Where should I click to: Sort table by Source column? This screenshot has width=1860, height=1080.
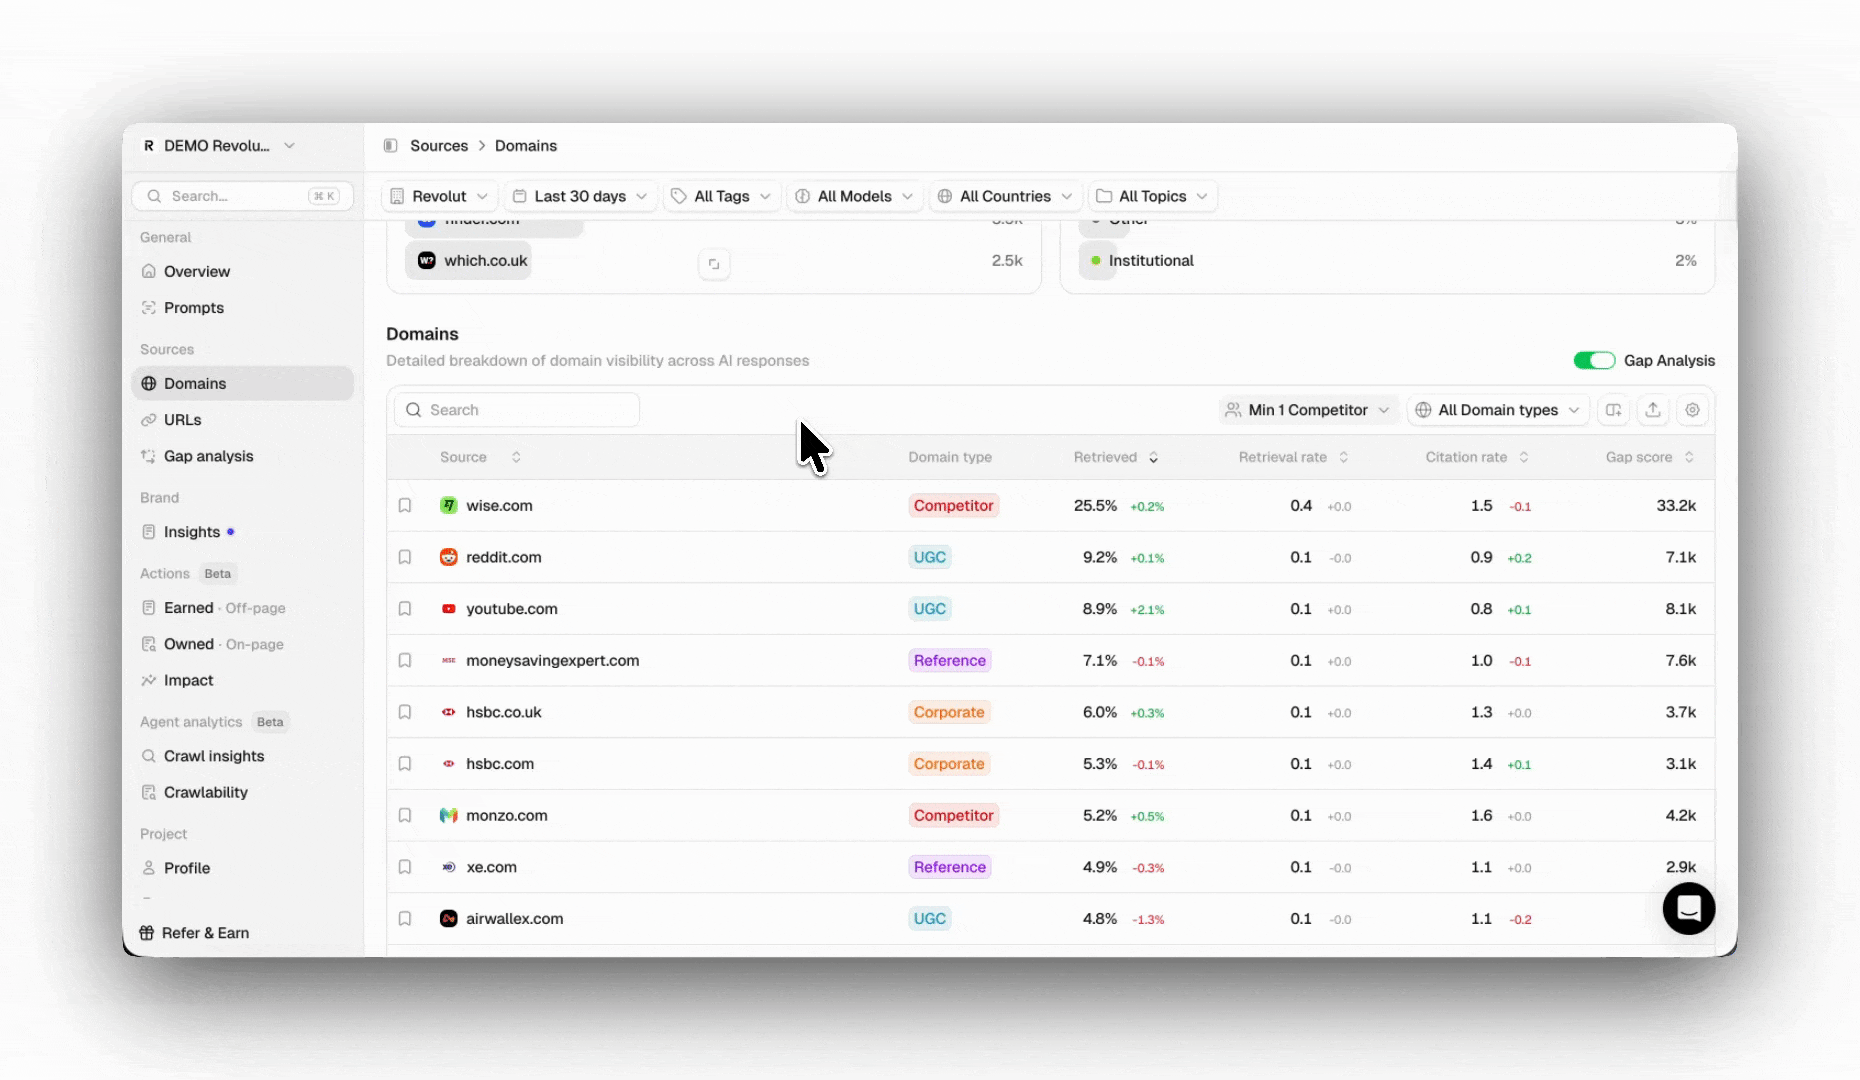point(480,457)
